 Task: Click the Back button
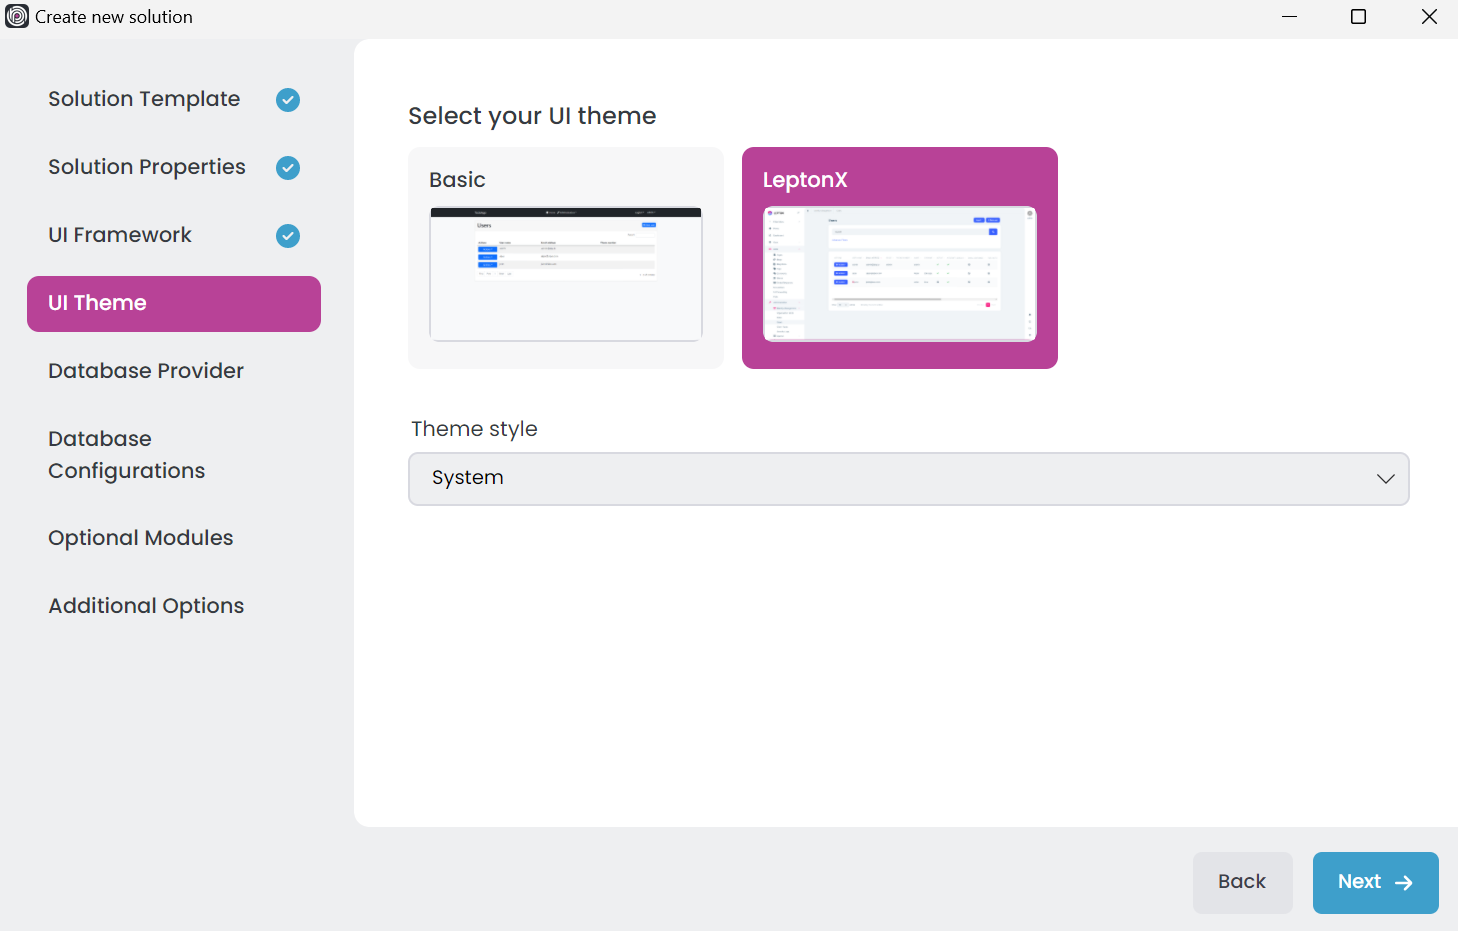click(1243, 883)
